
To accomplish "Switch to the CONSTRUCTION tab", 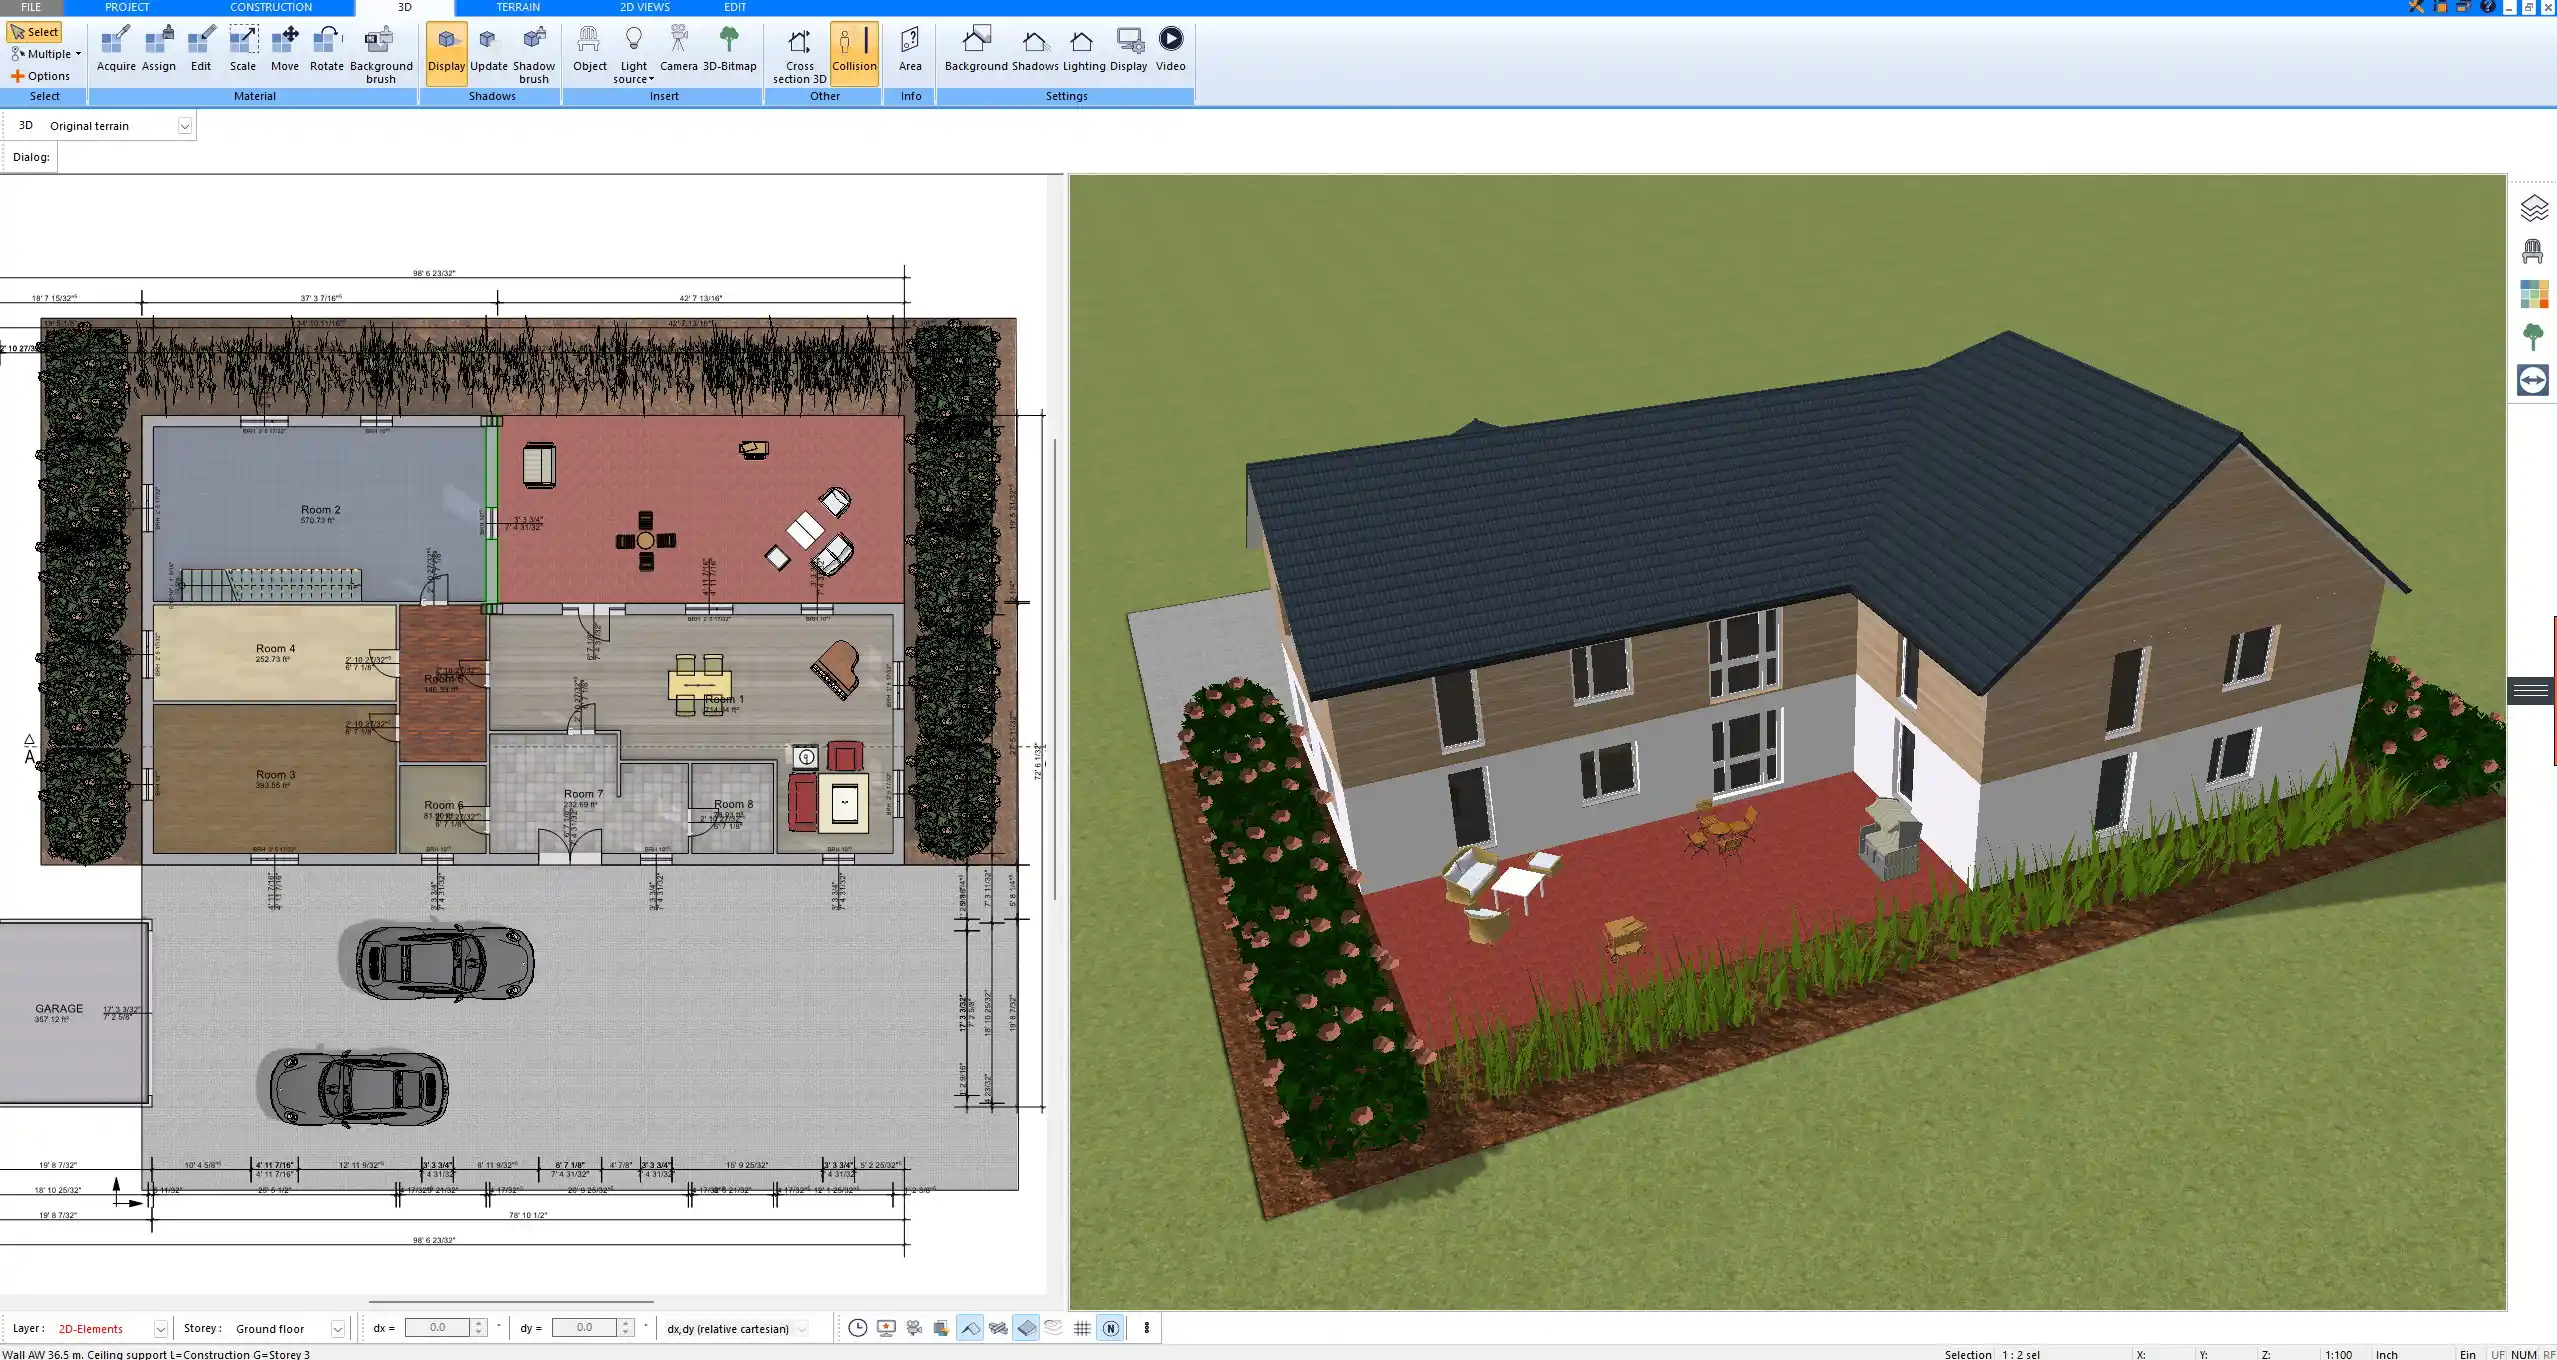I will tap(271, 7).
